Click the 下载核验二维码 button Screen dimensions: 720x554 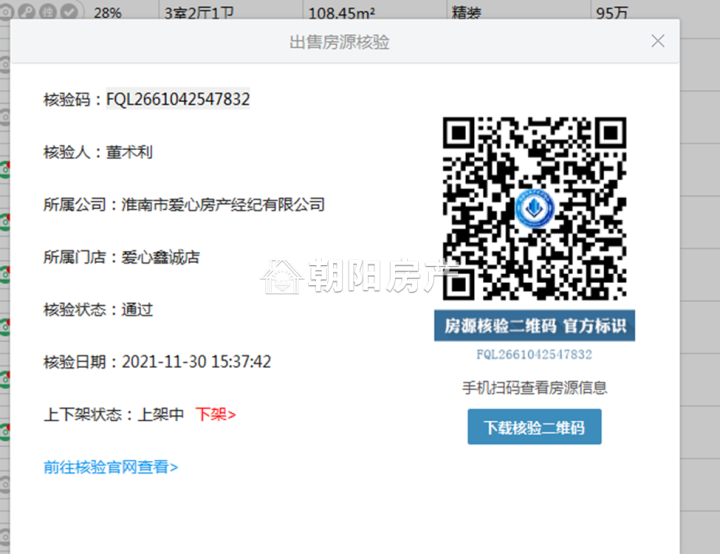(534, 427)
